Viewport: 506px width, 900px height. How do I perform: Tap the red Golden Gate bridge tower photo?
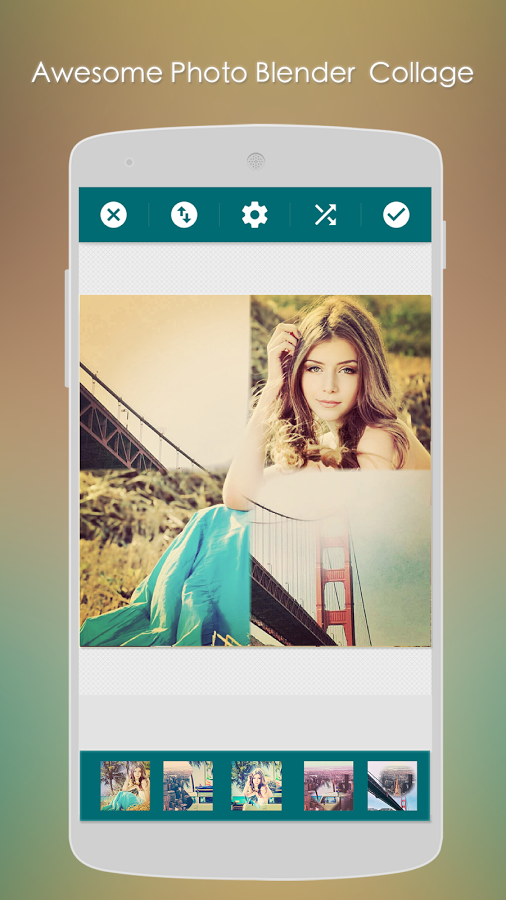pyautogui.click(x=340, y=558)
